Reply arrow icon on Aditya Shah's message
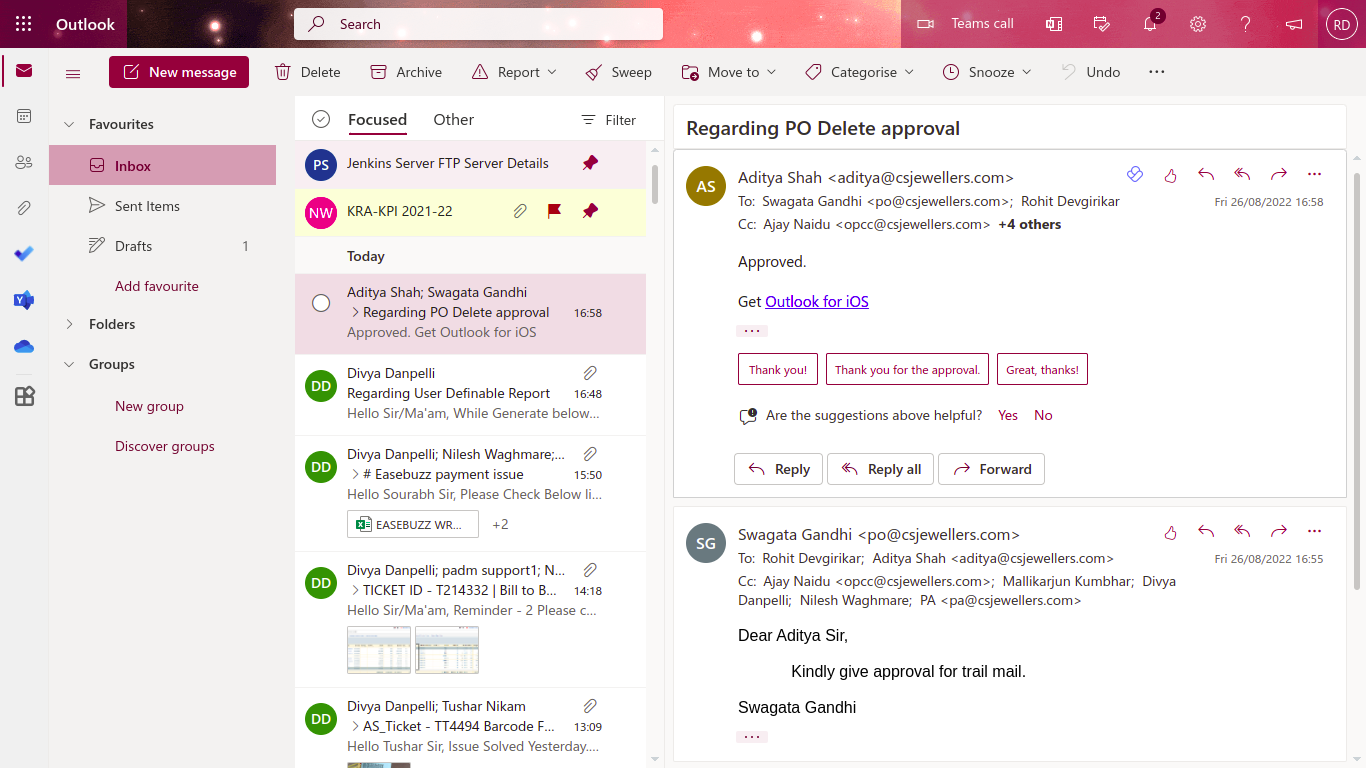This screenshot has height=768, width=1366. coord(1206,175)
